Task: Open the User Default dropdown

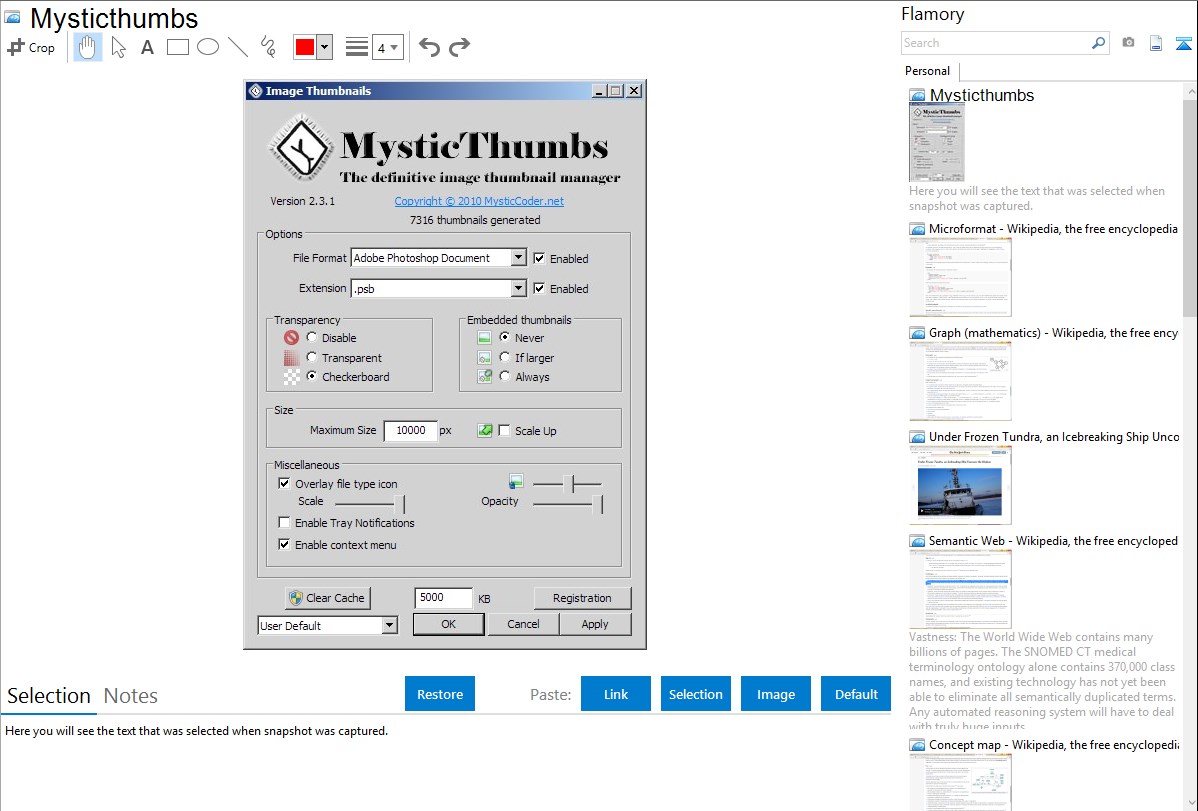Action: click(x=389, y=625)
